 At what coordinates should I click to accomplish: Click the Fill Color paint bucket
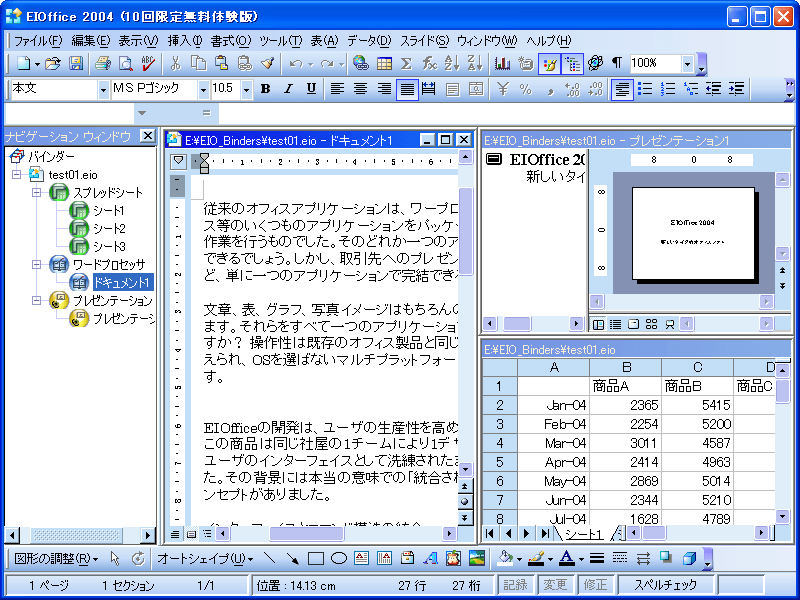(505, 558)
